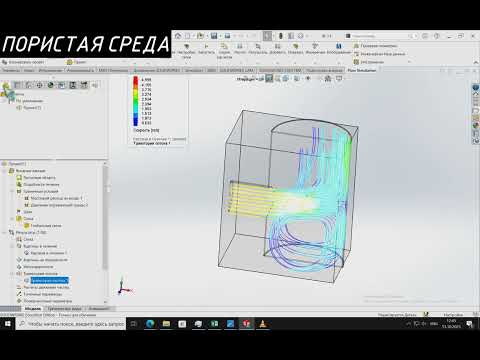Click the Options gear icon in the top bar

(x=300, y=36)
